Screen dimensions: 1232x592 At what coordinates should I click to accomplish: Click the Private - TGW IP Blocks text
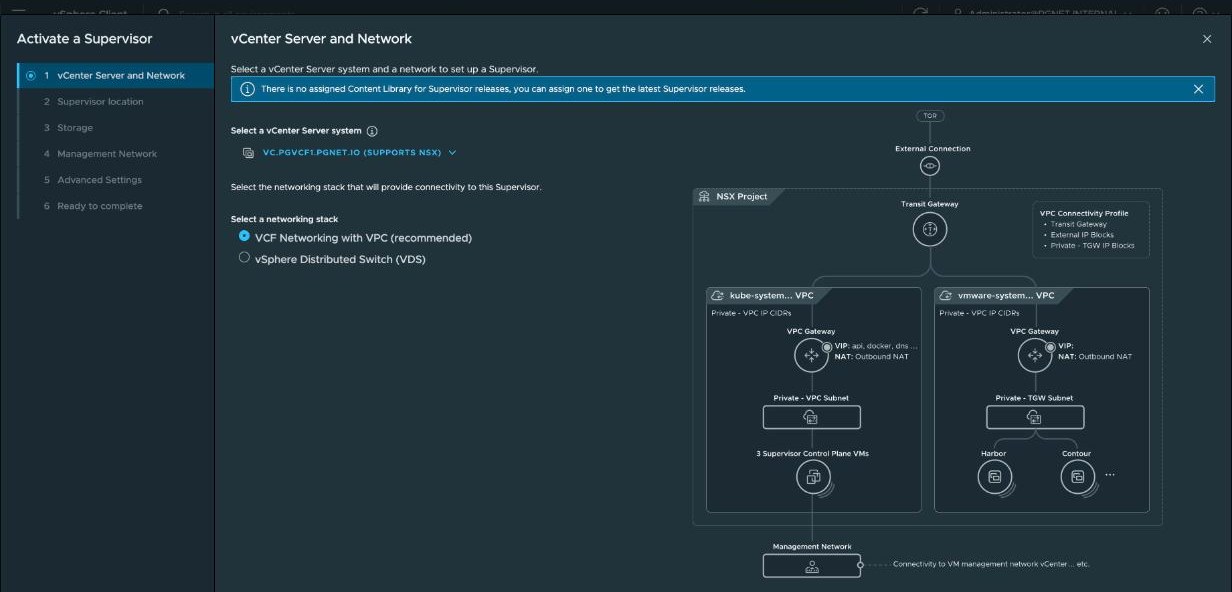point(1092,245)
